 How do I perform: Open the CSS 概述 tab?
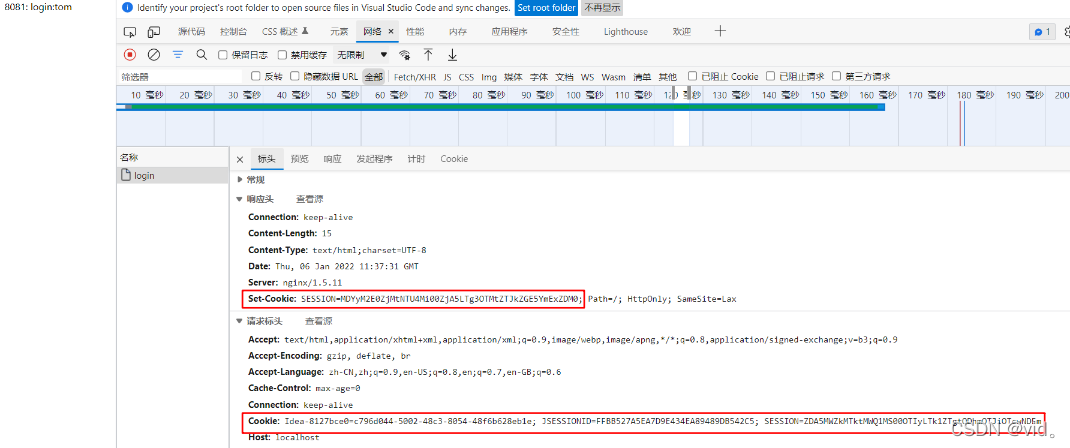(x=285, y=32)
